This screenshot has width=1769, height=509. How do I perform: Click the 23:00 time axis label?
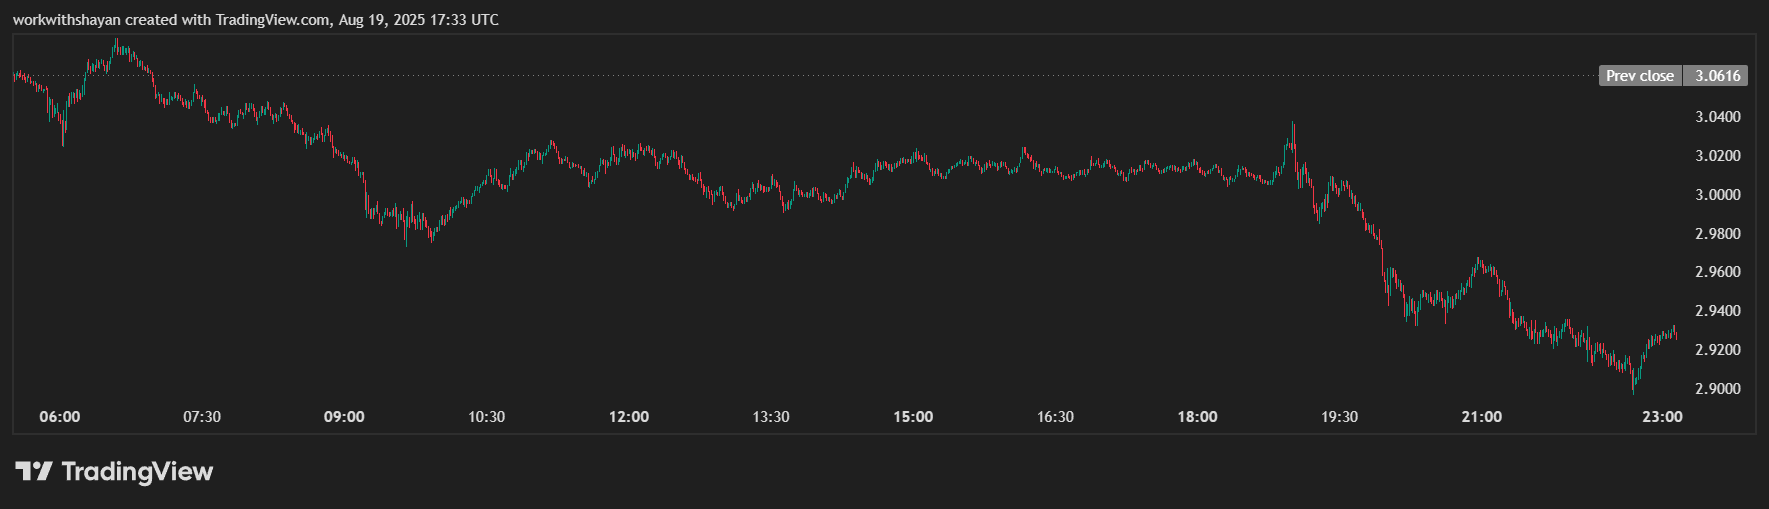[1662, 417]
